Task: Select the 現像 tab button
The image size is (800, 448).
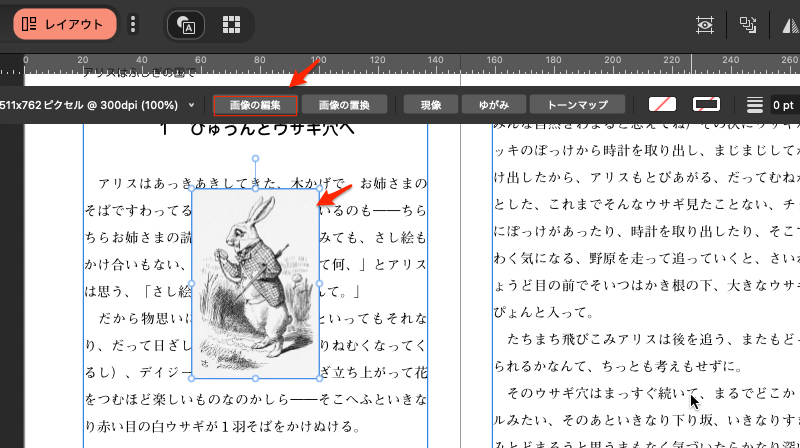Action: (431, 105)
